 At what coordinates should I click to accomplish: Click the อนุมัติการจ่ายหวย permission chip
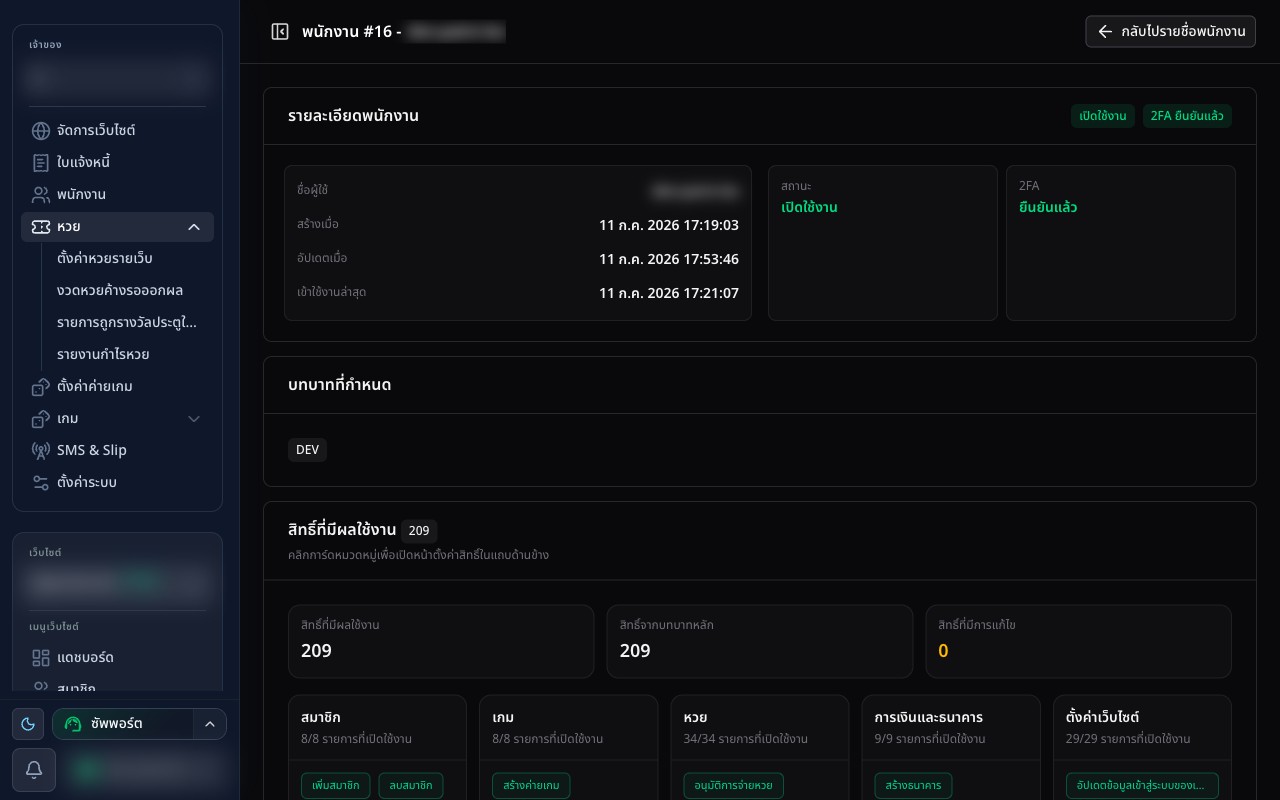734,786
